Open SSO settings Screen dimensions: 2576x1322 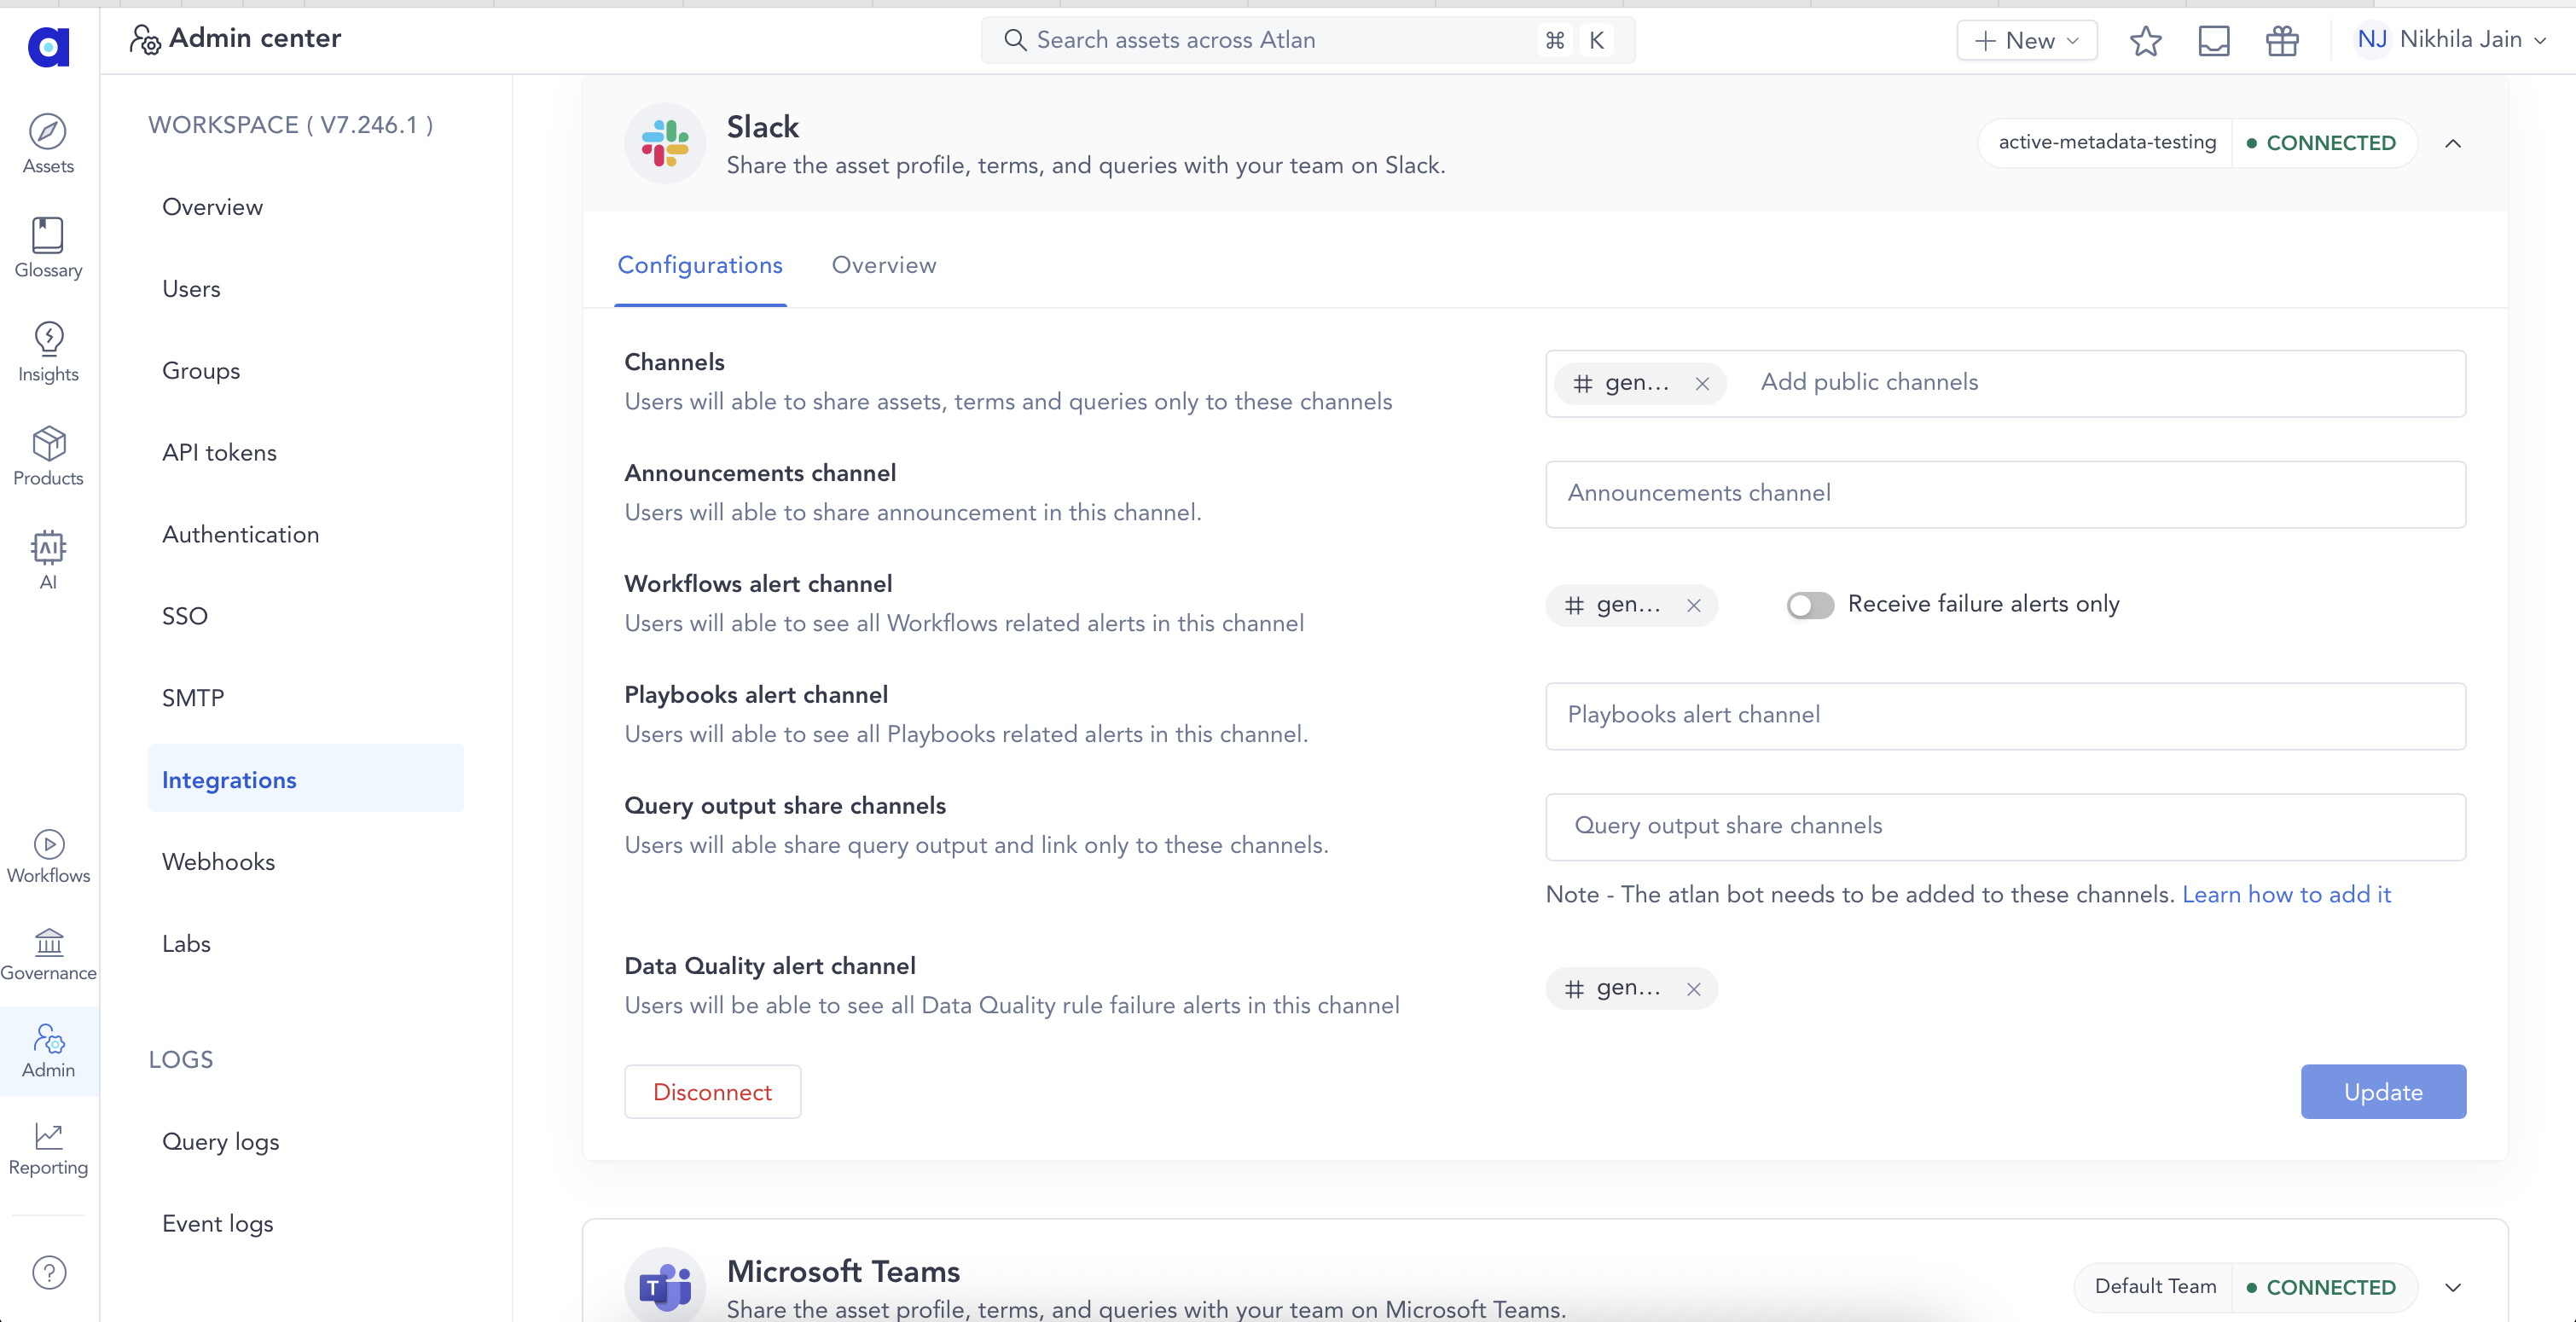point(306,616)
